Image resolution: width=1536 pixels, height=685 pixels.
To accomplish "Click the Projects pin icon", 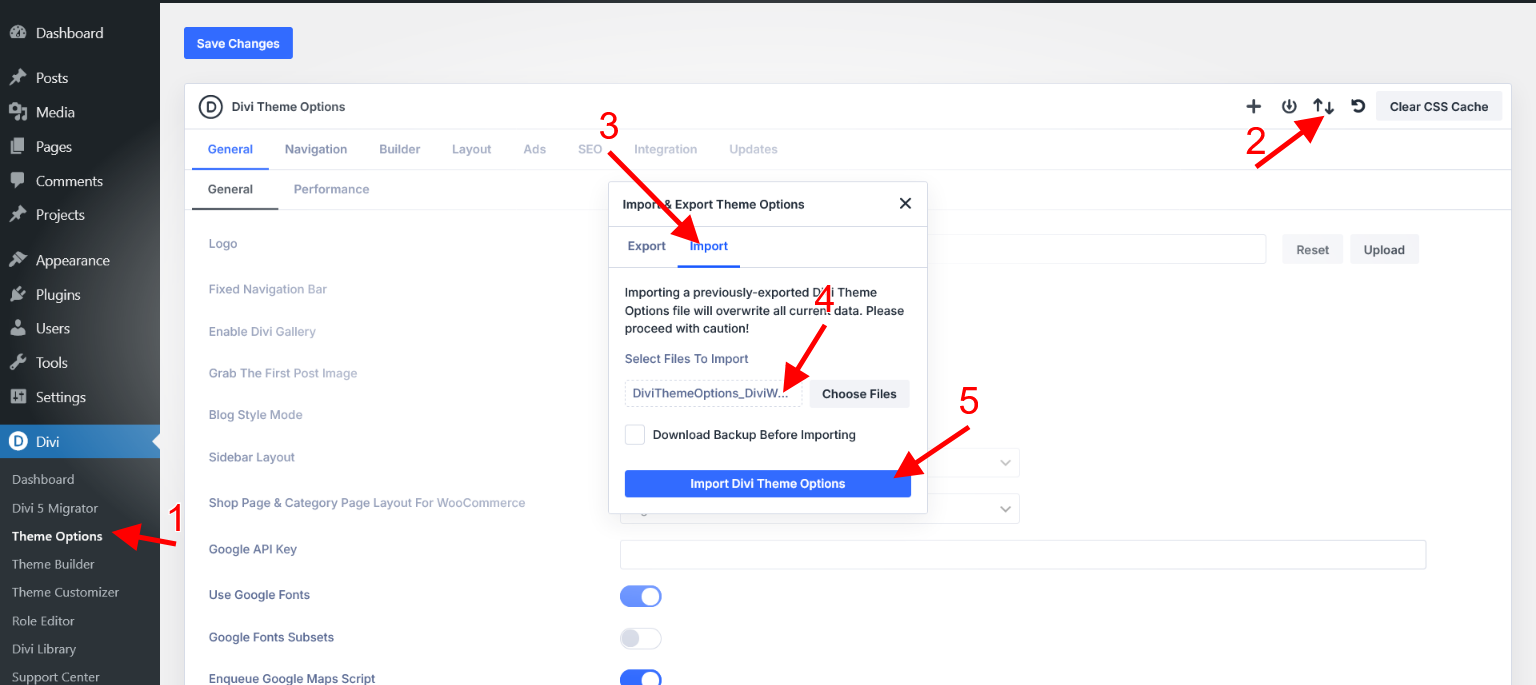I will pos(17,215).
